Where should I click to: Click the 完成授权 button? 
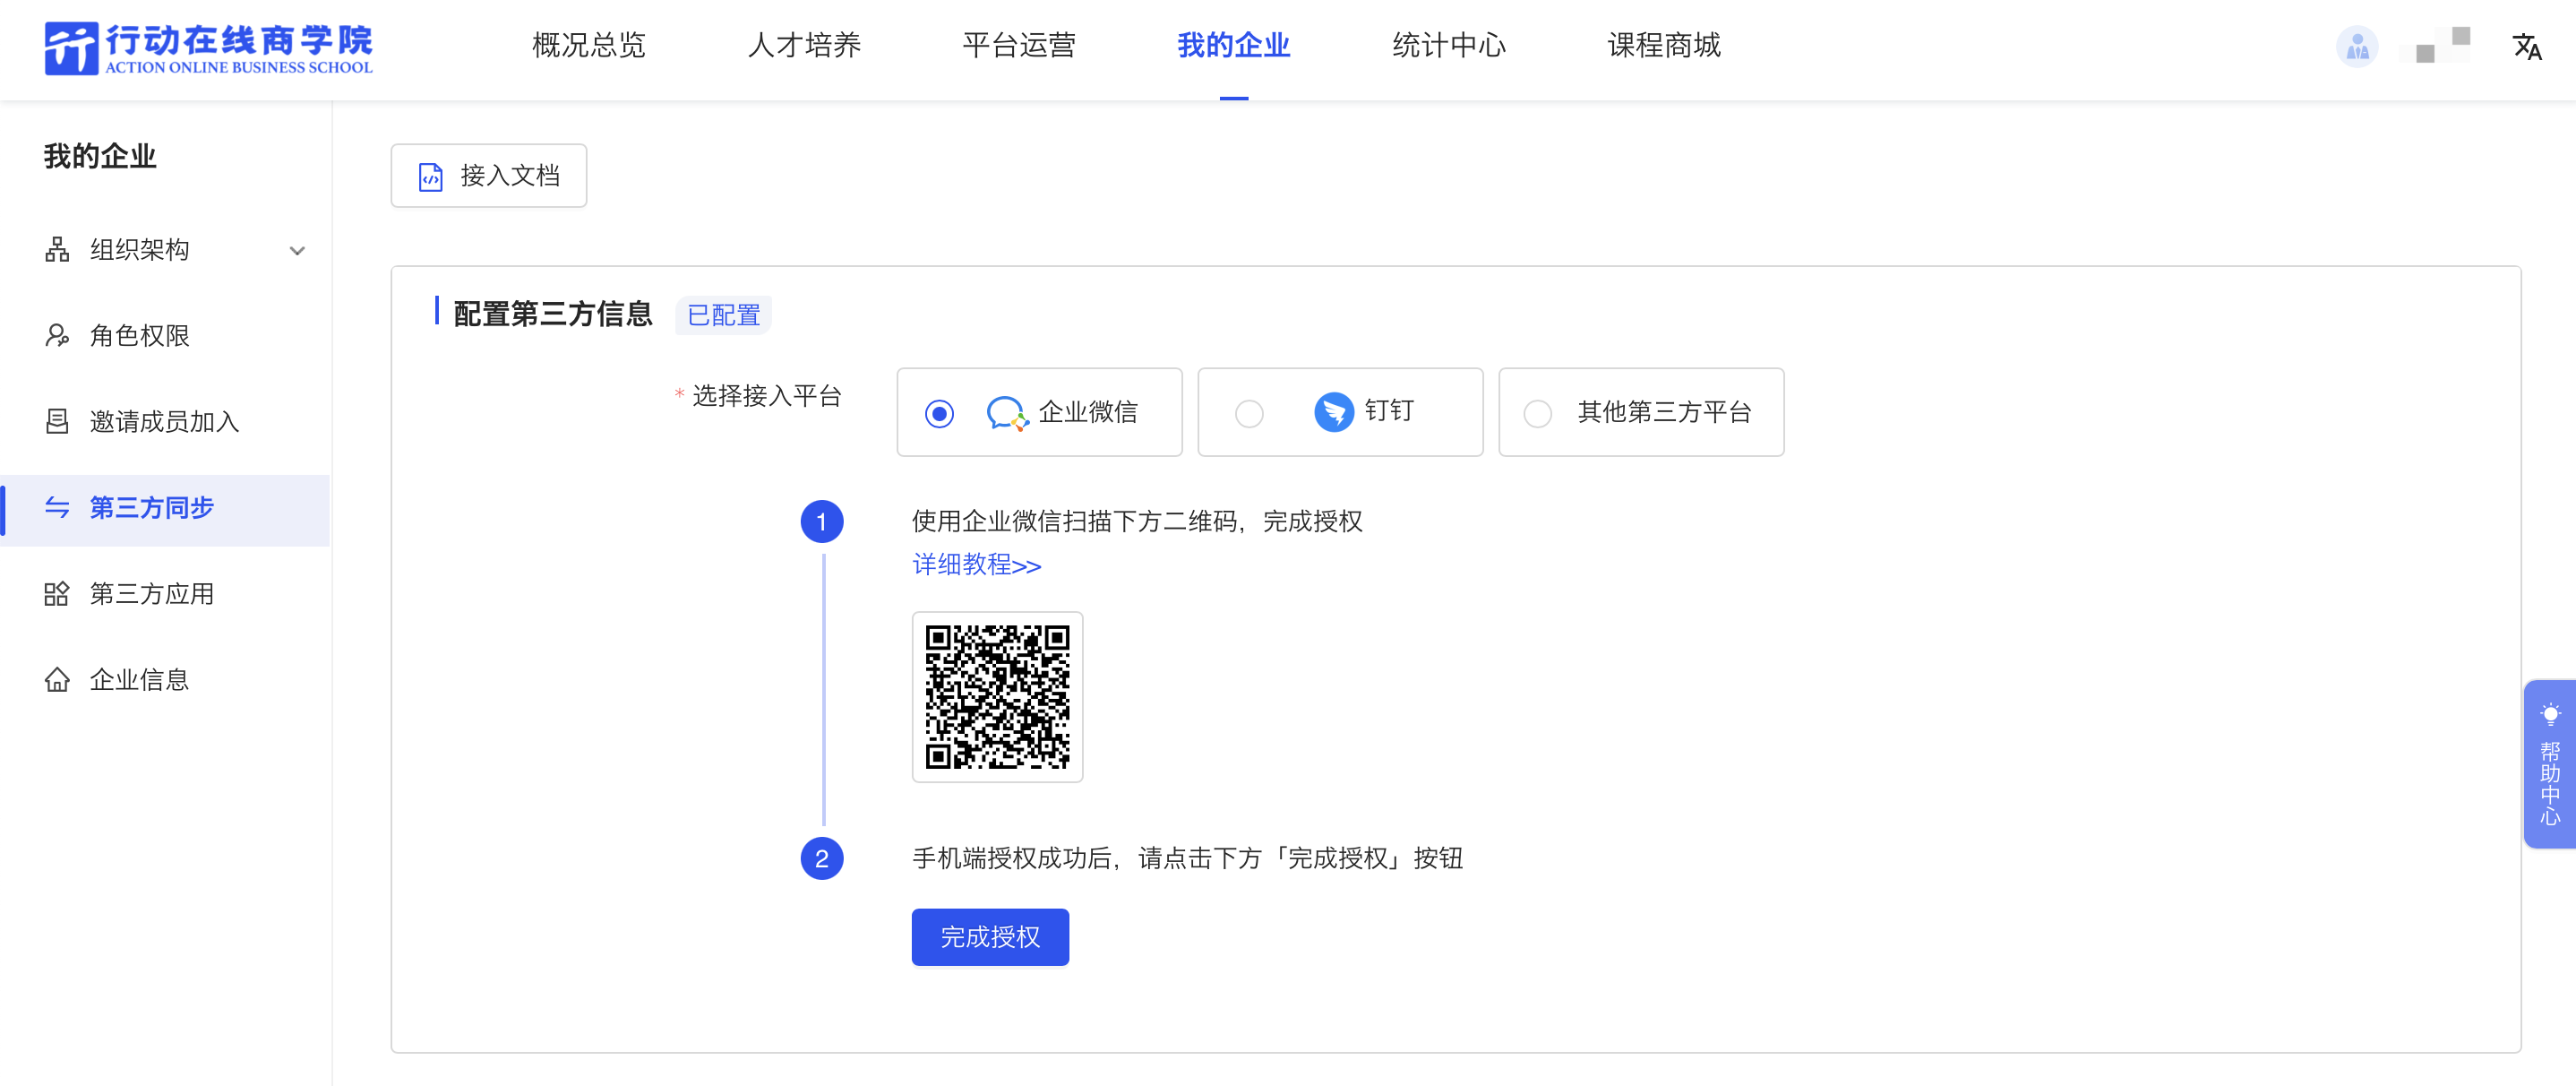click(990, 937)
